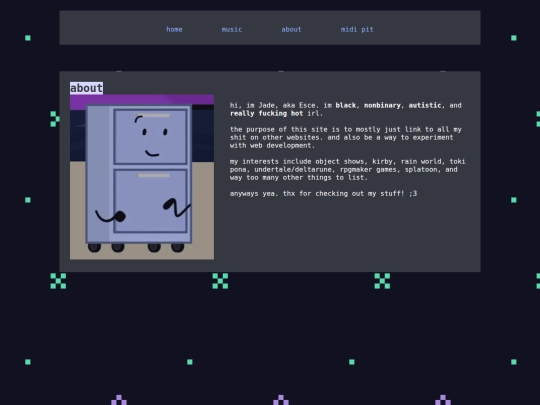Click the paragraph starting "the purpose of this site"
Image resolution: width=540 pixels, height=405 pixels.
[346, 137]
